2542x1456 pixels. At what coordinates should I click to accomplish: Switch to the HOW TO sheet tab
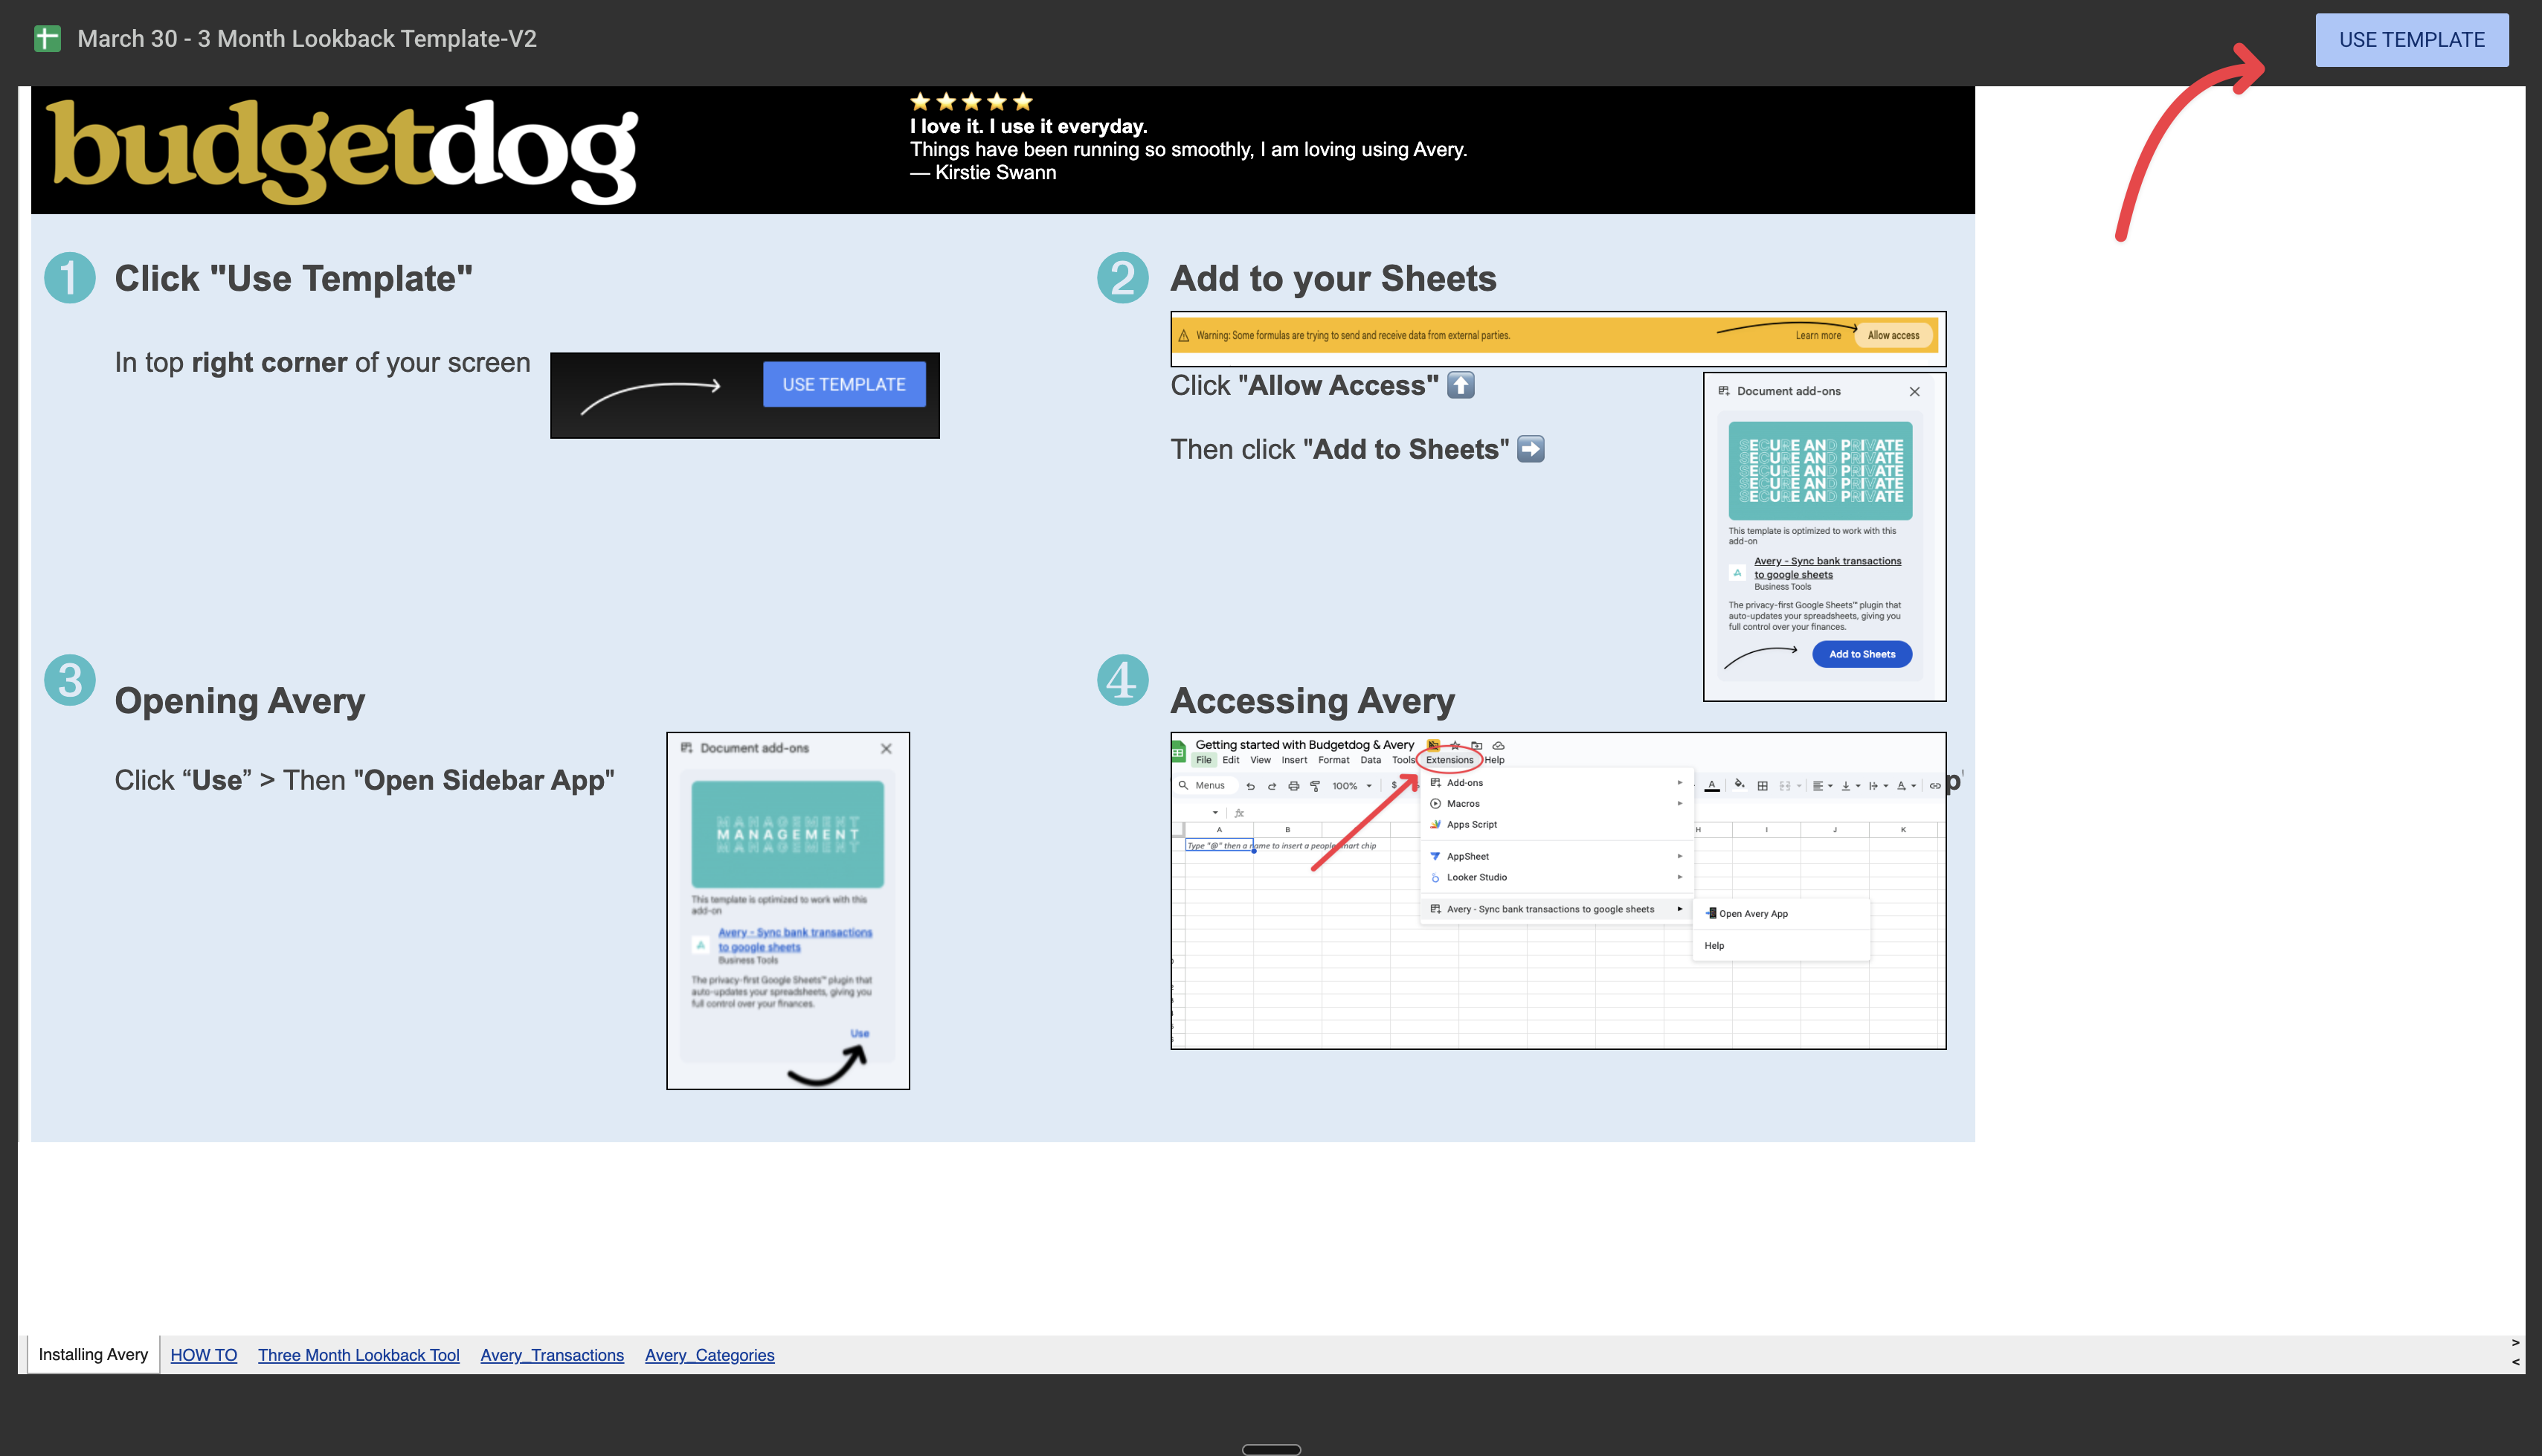tap(204, 1355)
